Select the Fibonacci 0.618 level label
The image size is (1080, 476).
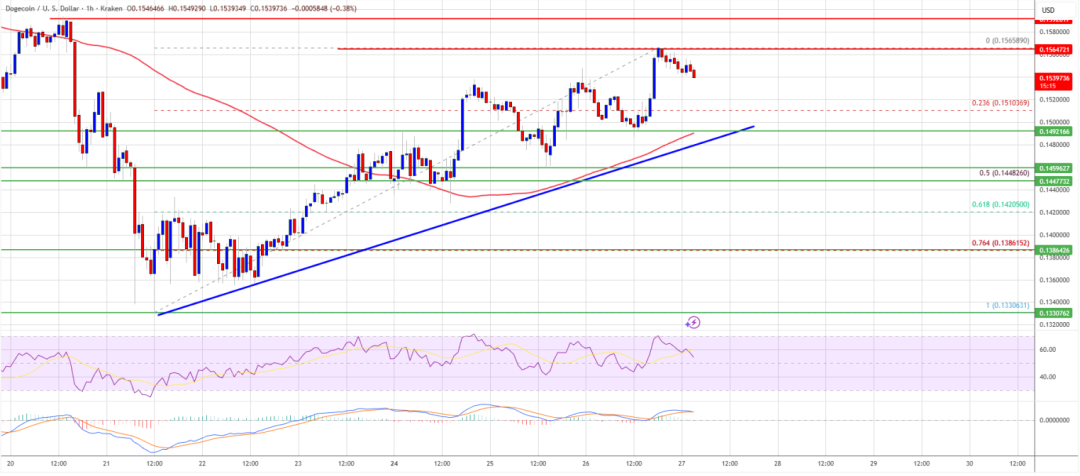(x=999, y=204)
